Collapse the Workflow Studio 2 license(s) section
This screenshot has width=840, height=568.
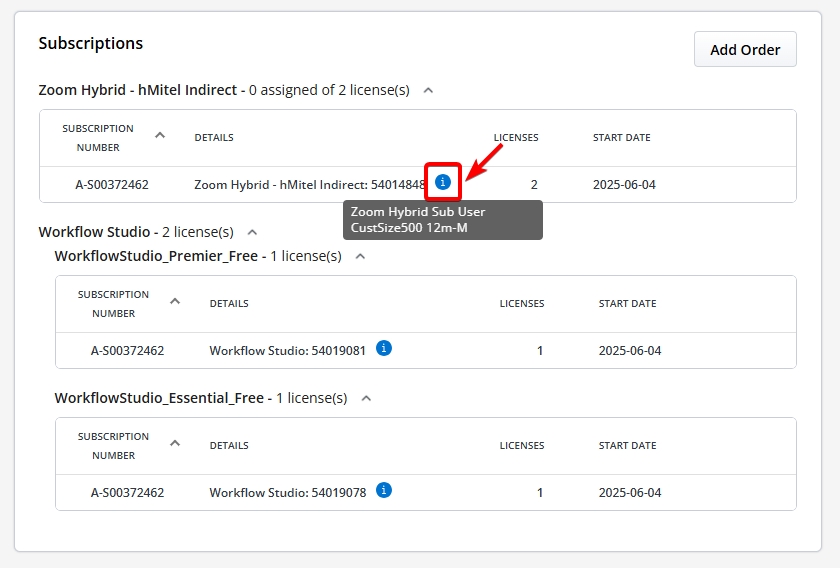(x=252, y=232)
